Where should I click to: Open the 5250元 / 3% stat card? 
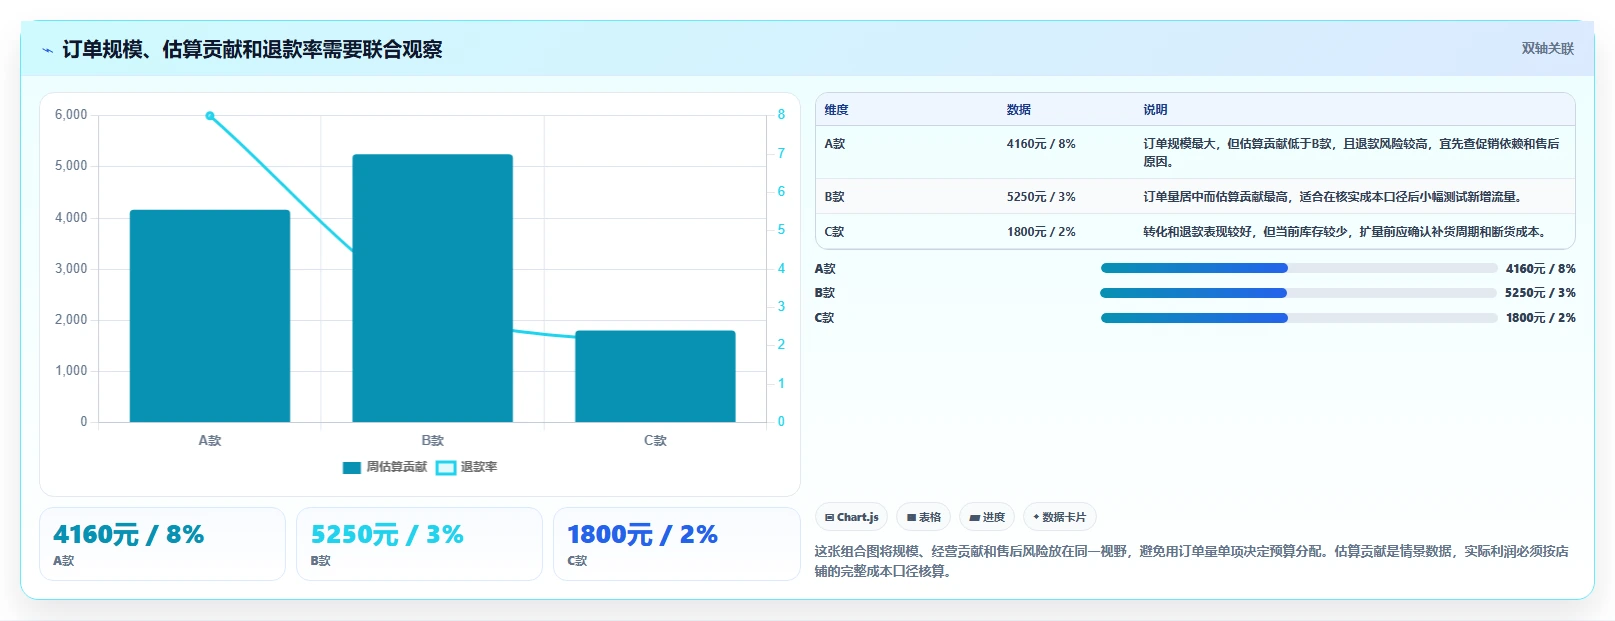pyautogui.click(x=419, y=544)
